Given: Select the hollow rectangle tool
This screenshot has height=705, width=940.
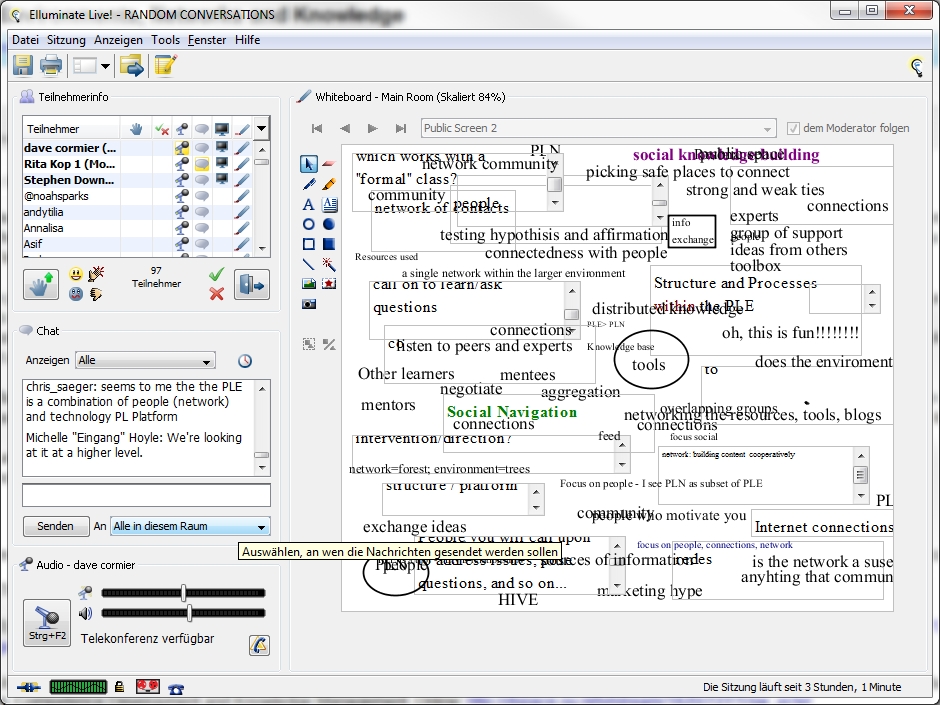Looking at the screenshot, I should pos(309,244).
